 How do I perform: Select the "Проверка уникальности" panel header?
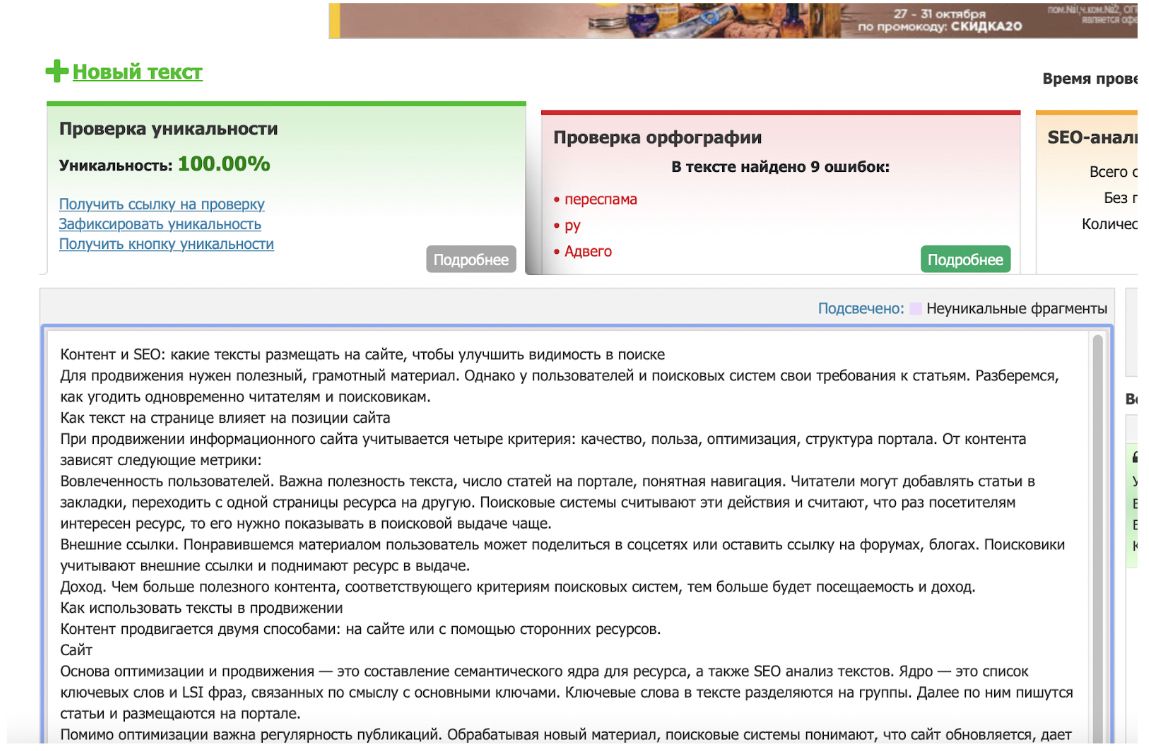tap(169, 128)
